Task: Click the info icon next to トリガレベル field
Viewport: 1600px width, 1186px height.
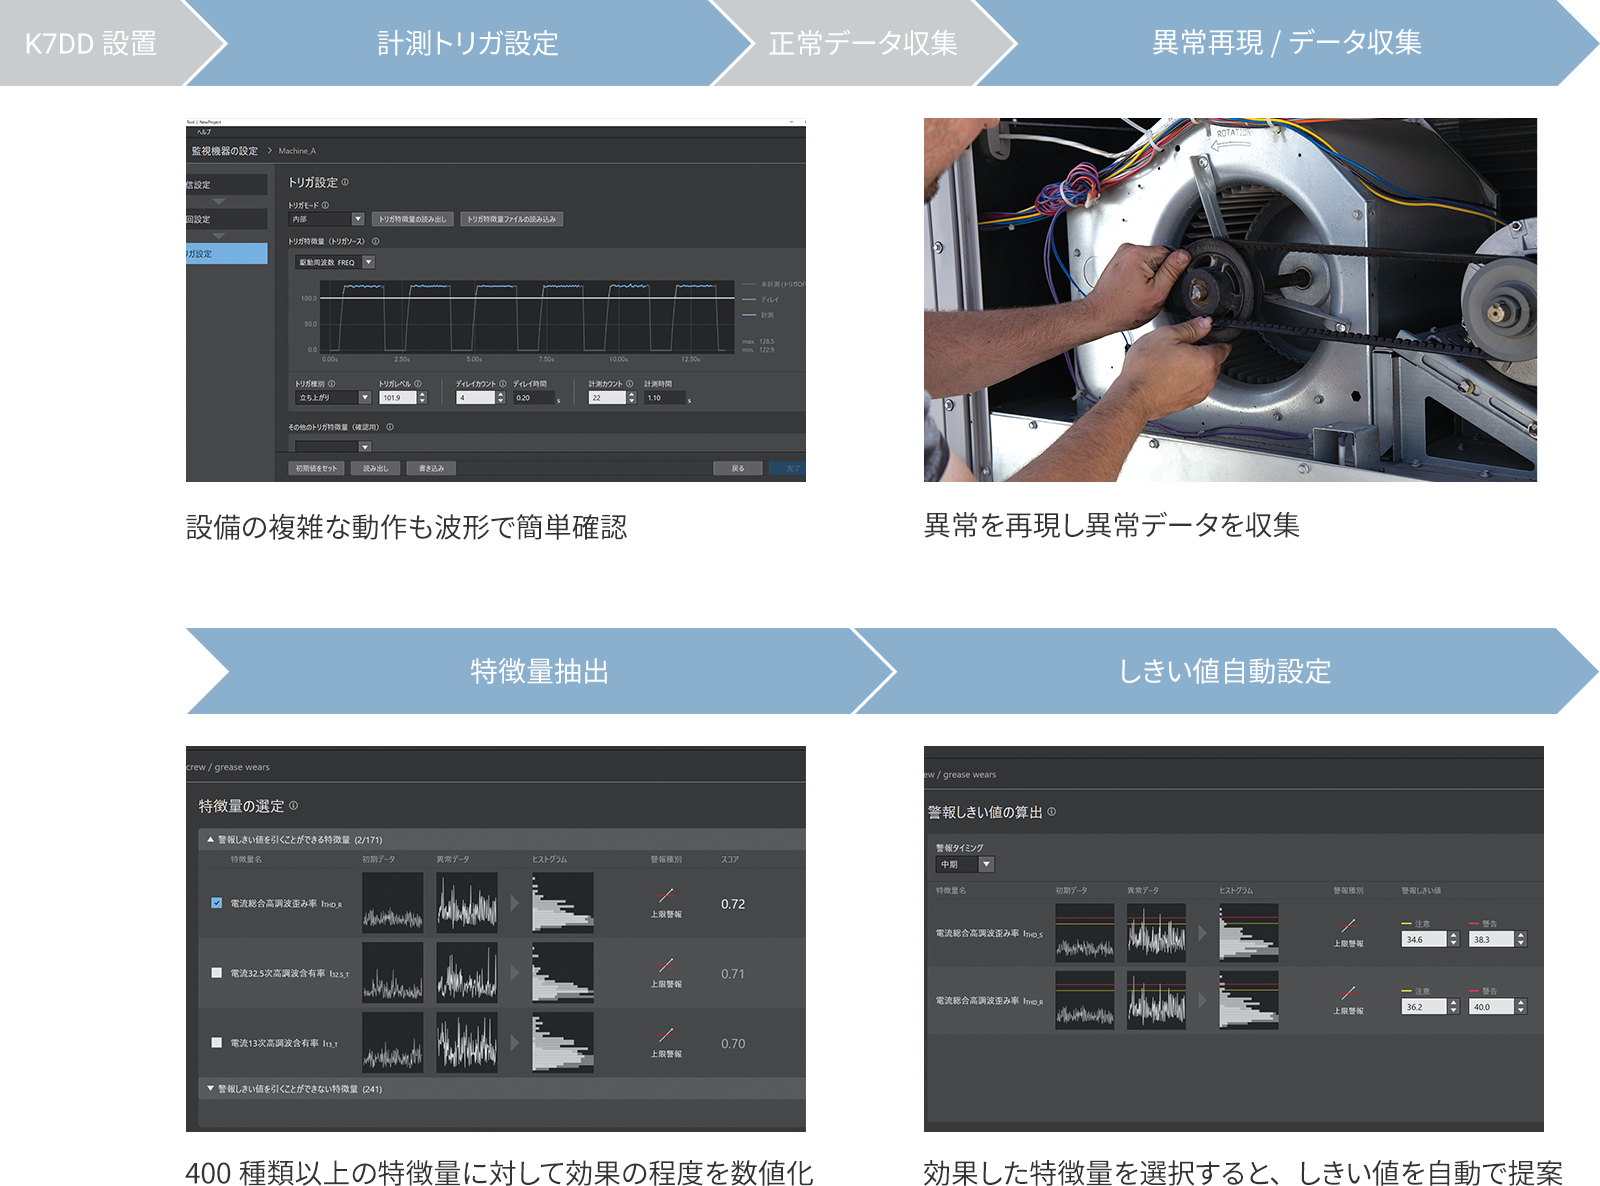Action: (417, 383)
